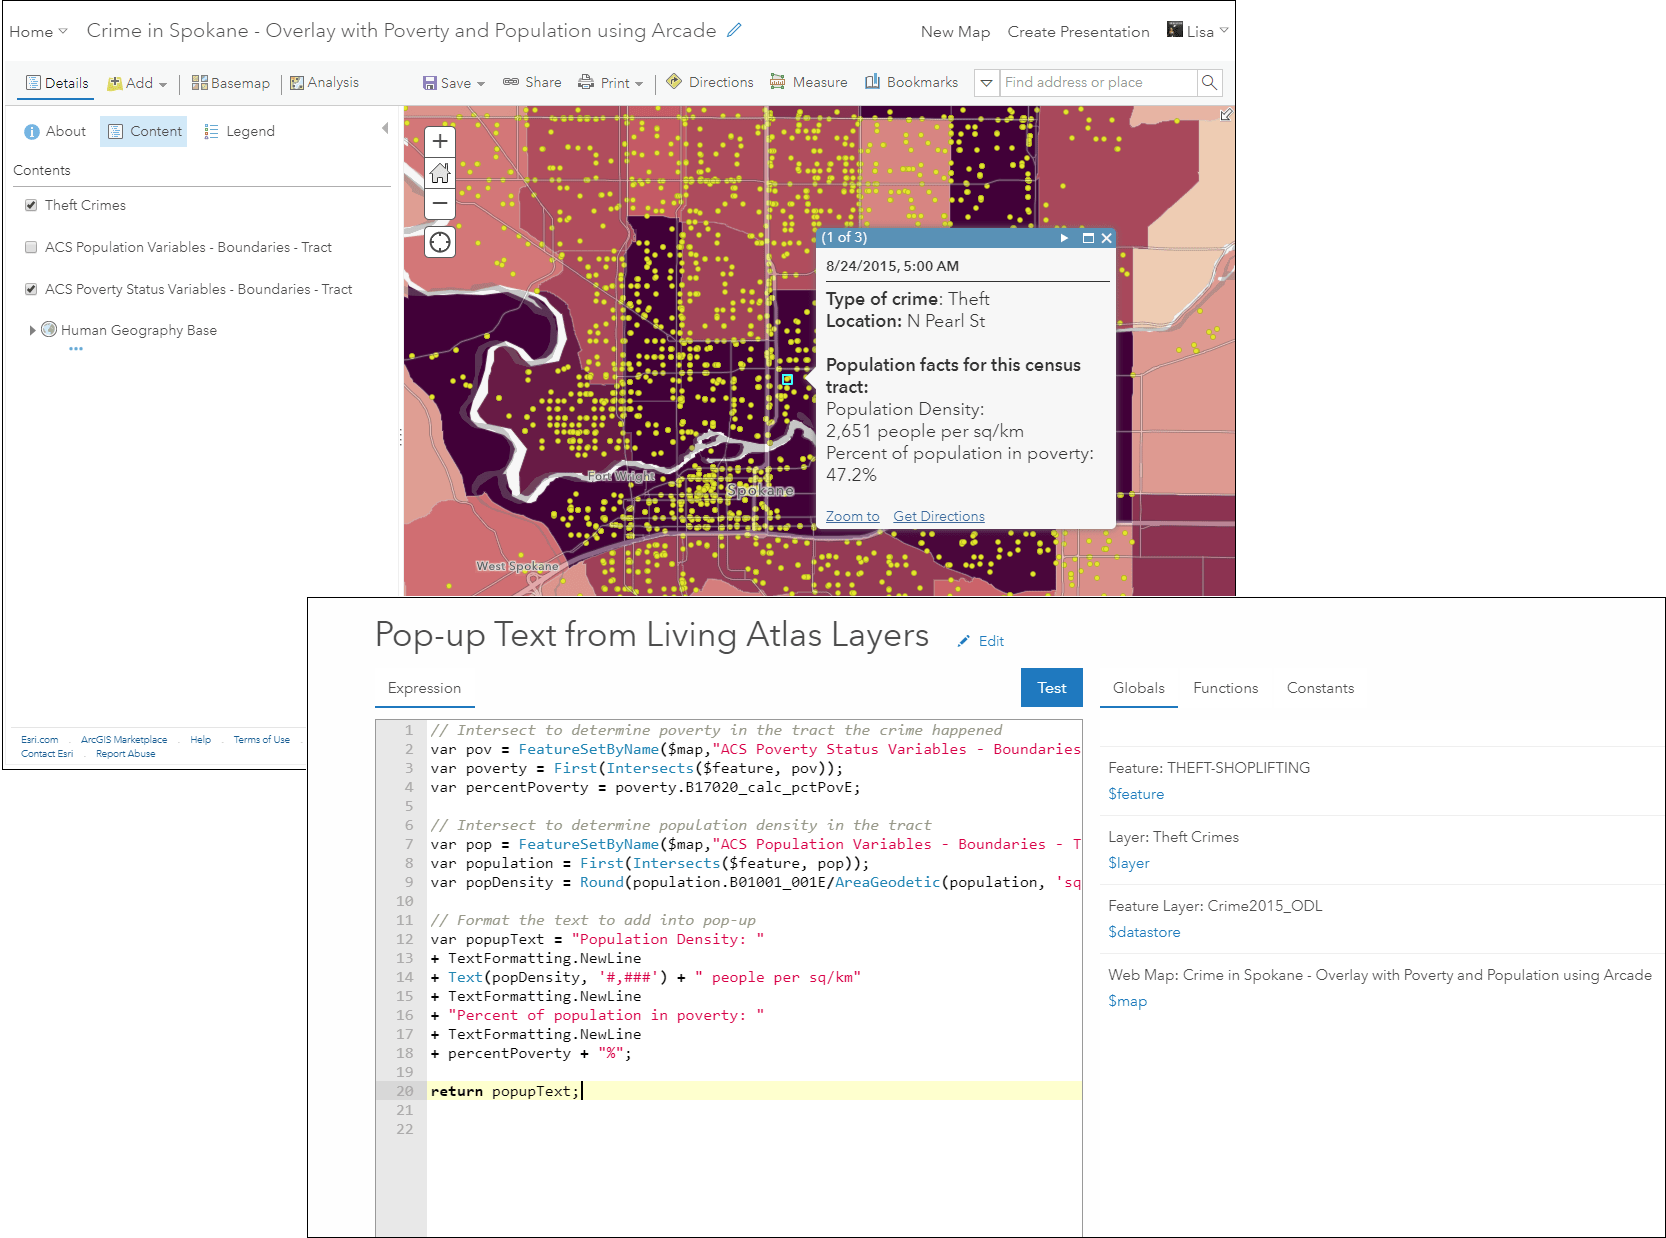Insert the $datastore global

coord(1144,932)
